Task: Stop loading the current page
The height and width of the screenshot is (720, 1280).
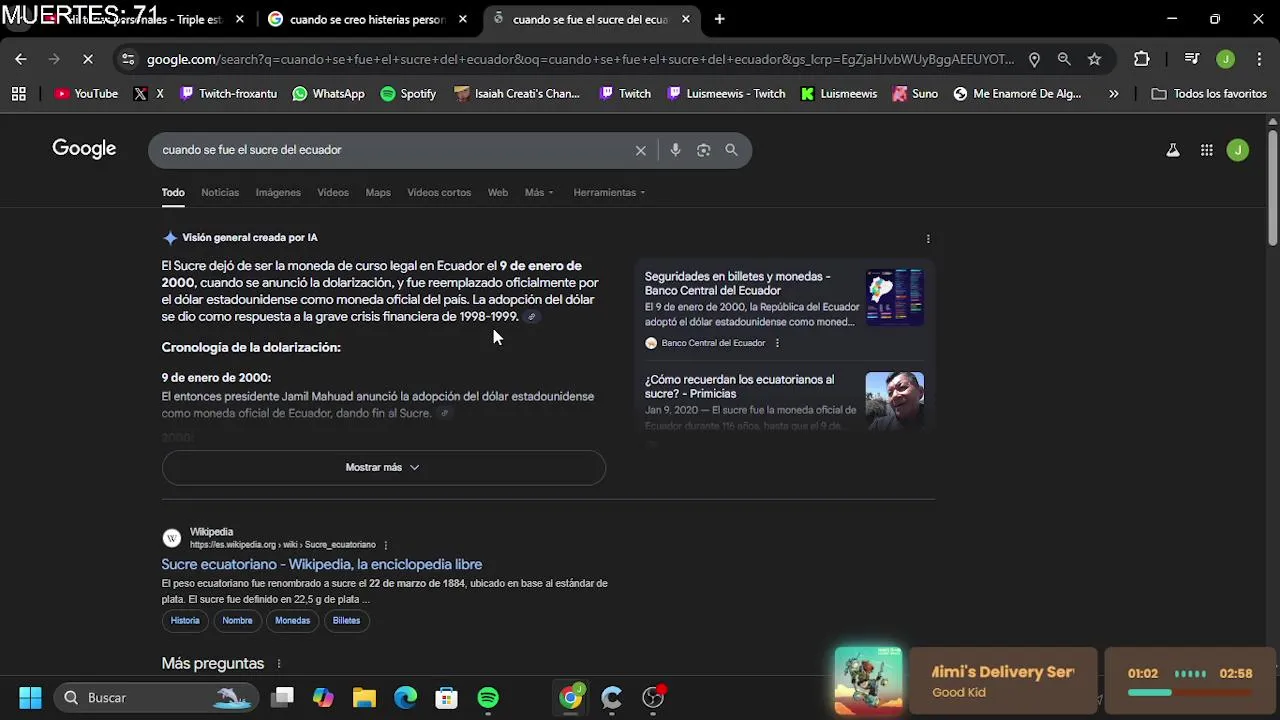Action: (x=88, y=59)
